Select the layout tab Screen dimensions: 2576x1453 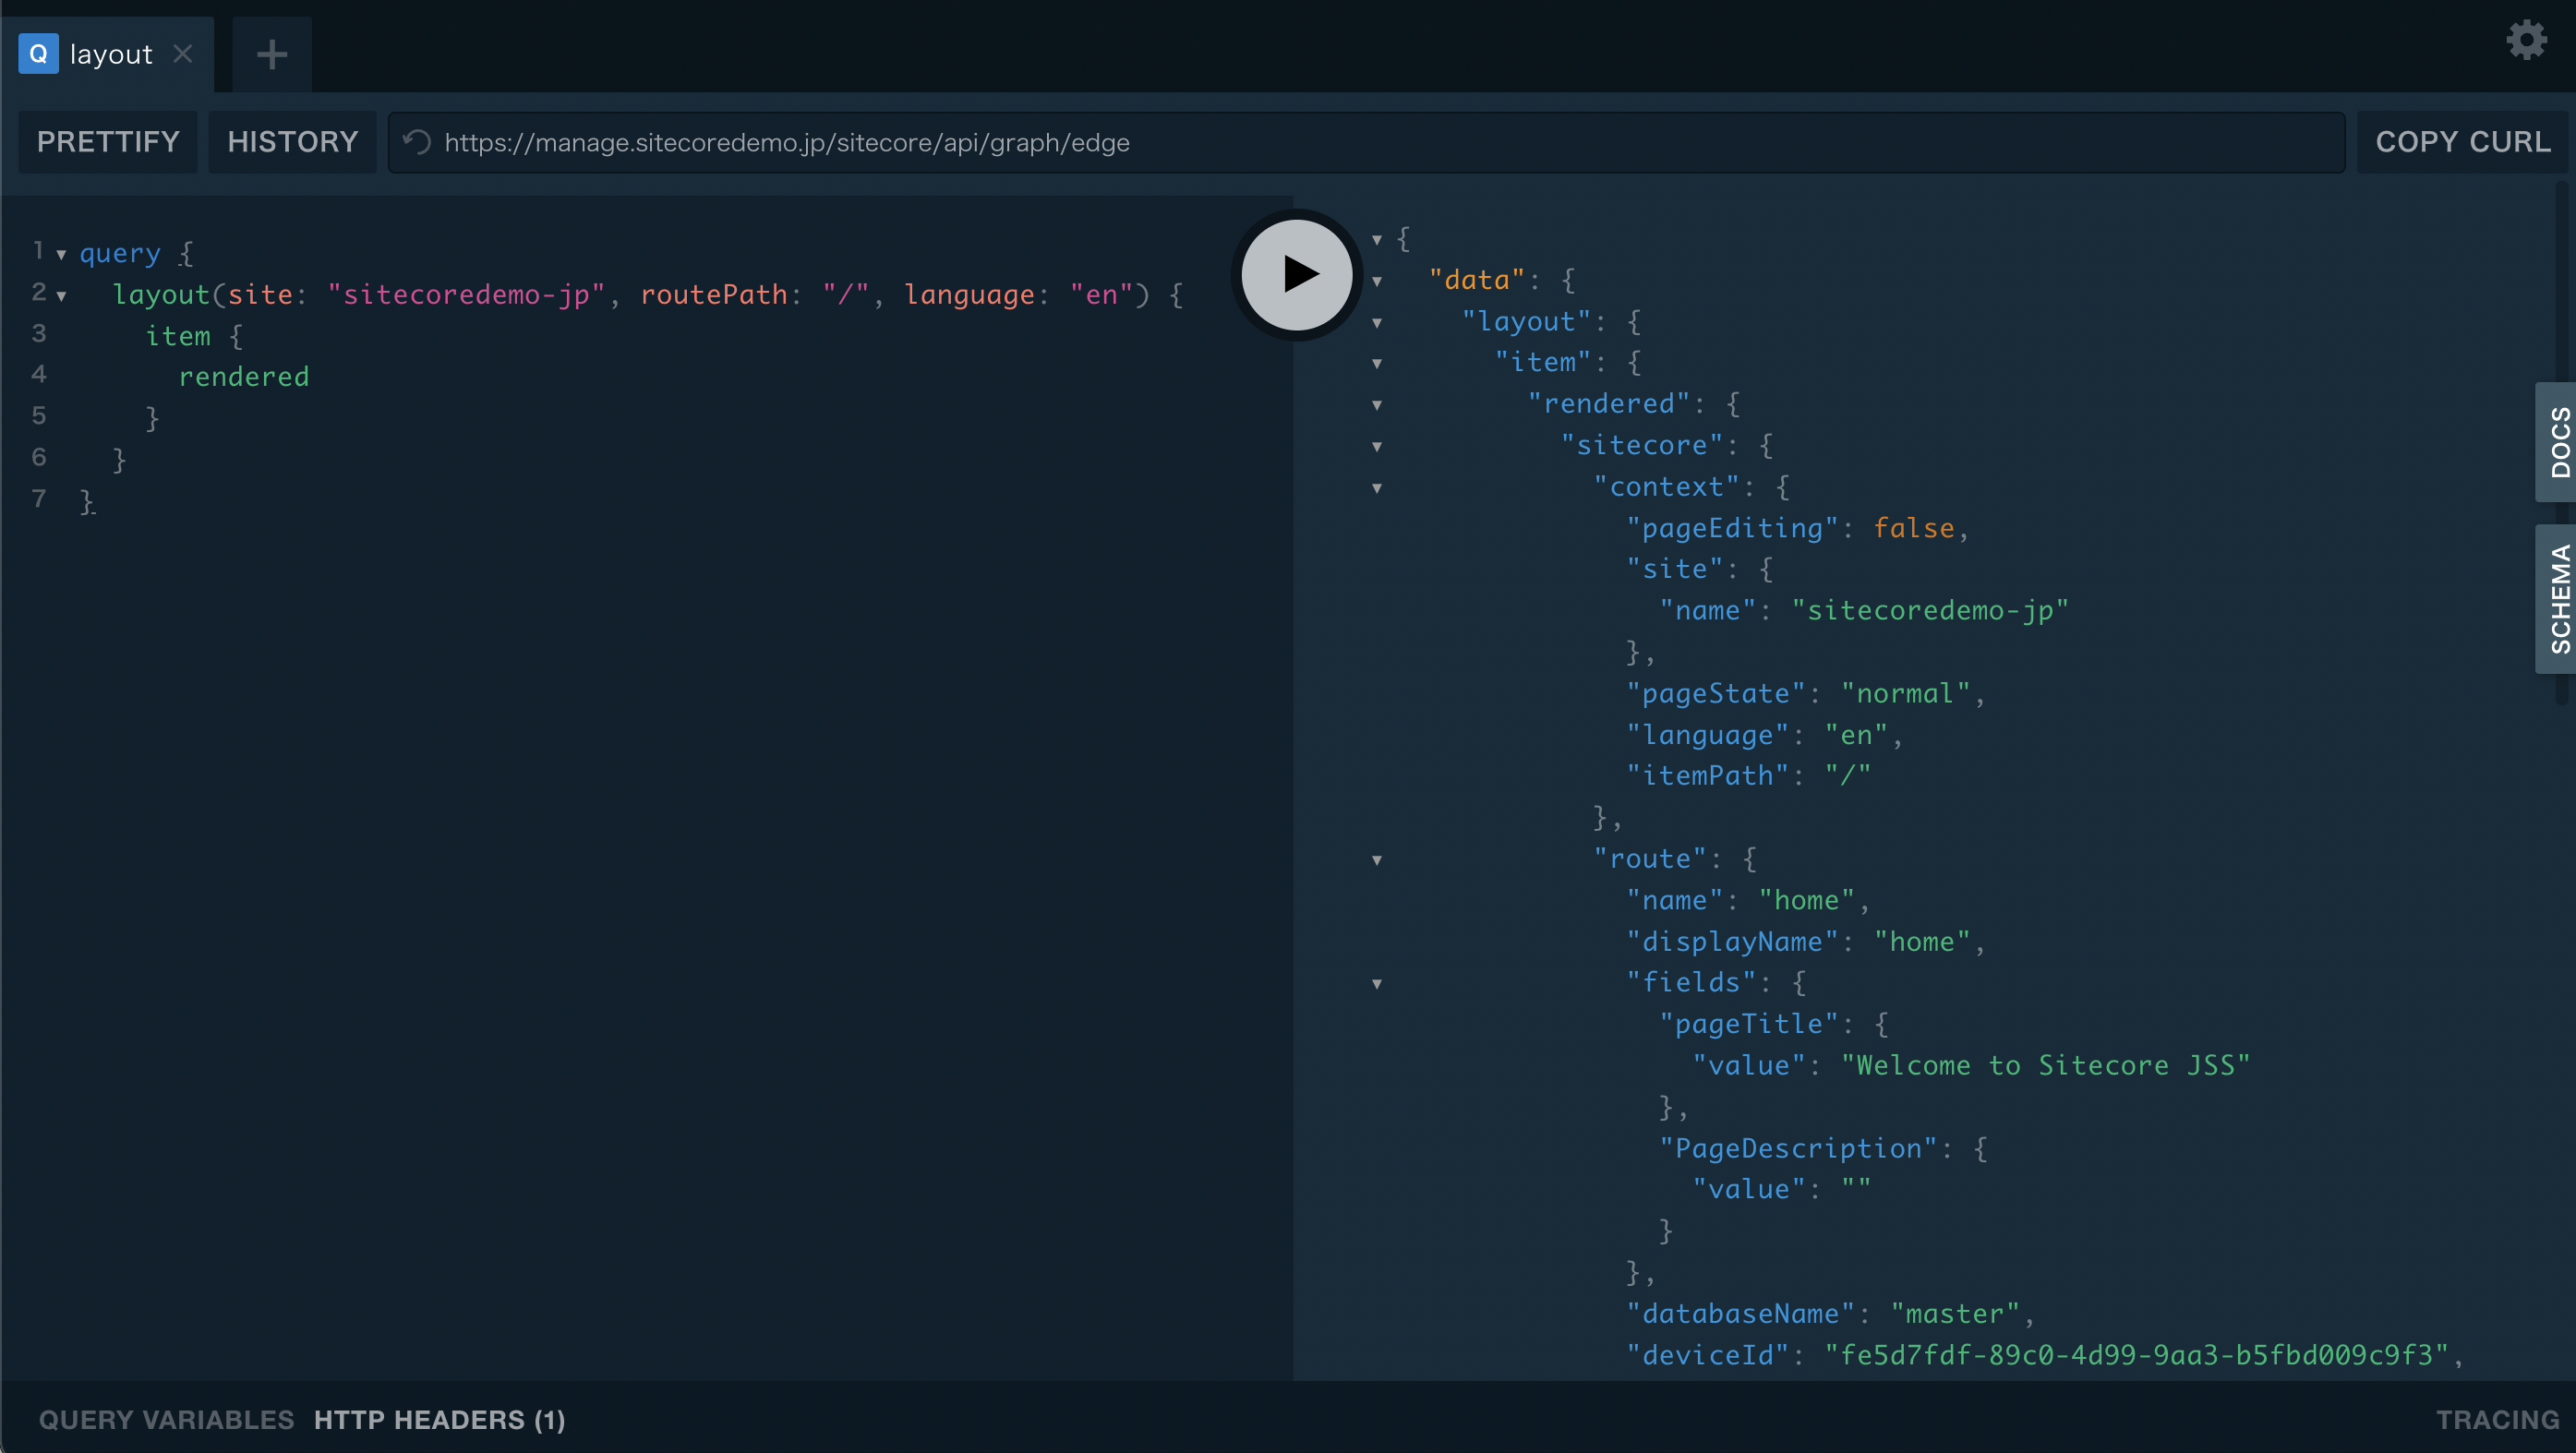tap(108, 54)
